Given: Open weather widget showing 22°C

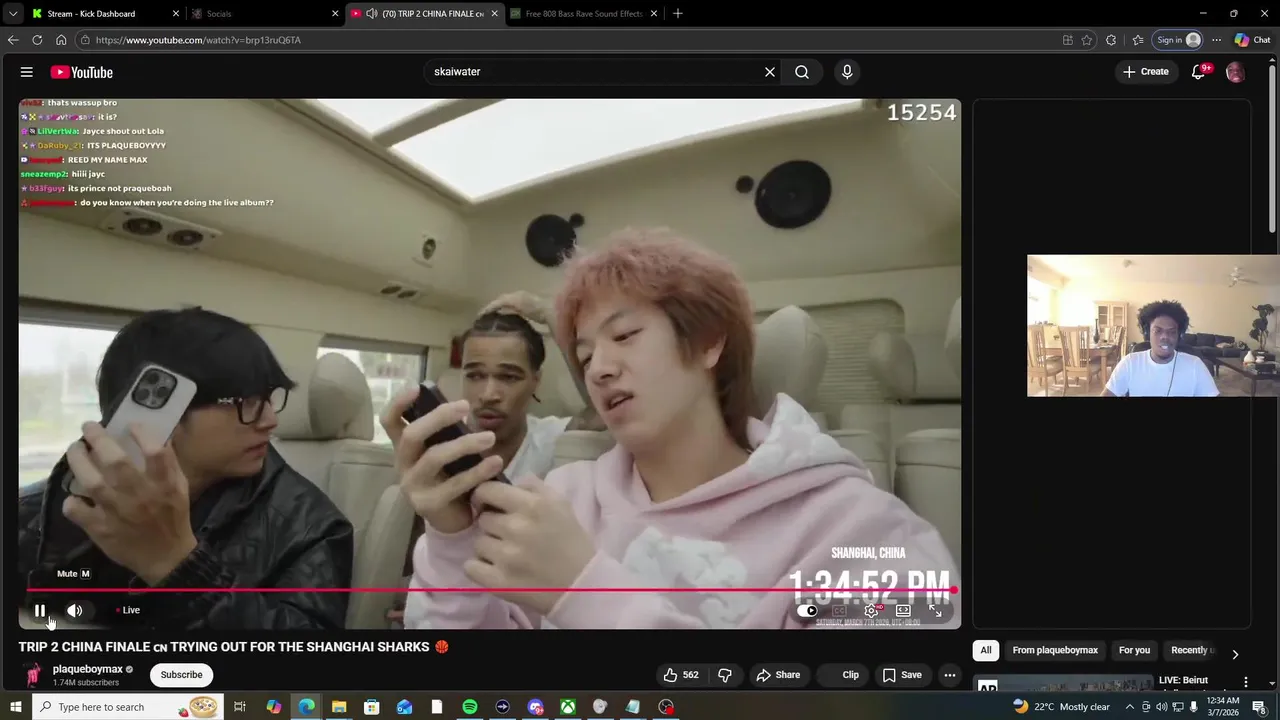Looking at the screenshot, I should [x=1061, y=707].
